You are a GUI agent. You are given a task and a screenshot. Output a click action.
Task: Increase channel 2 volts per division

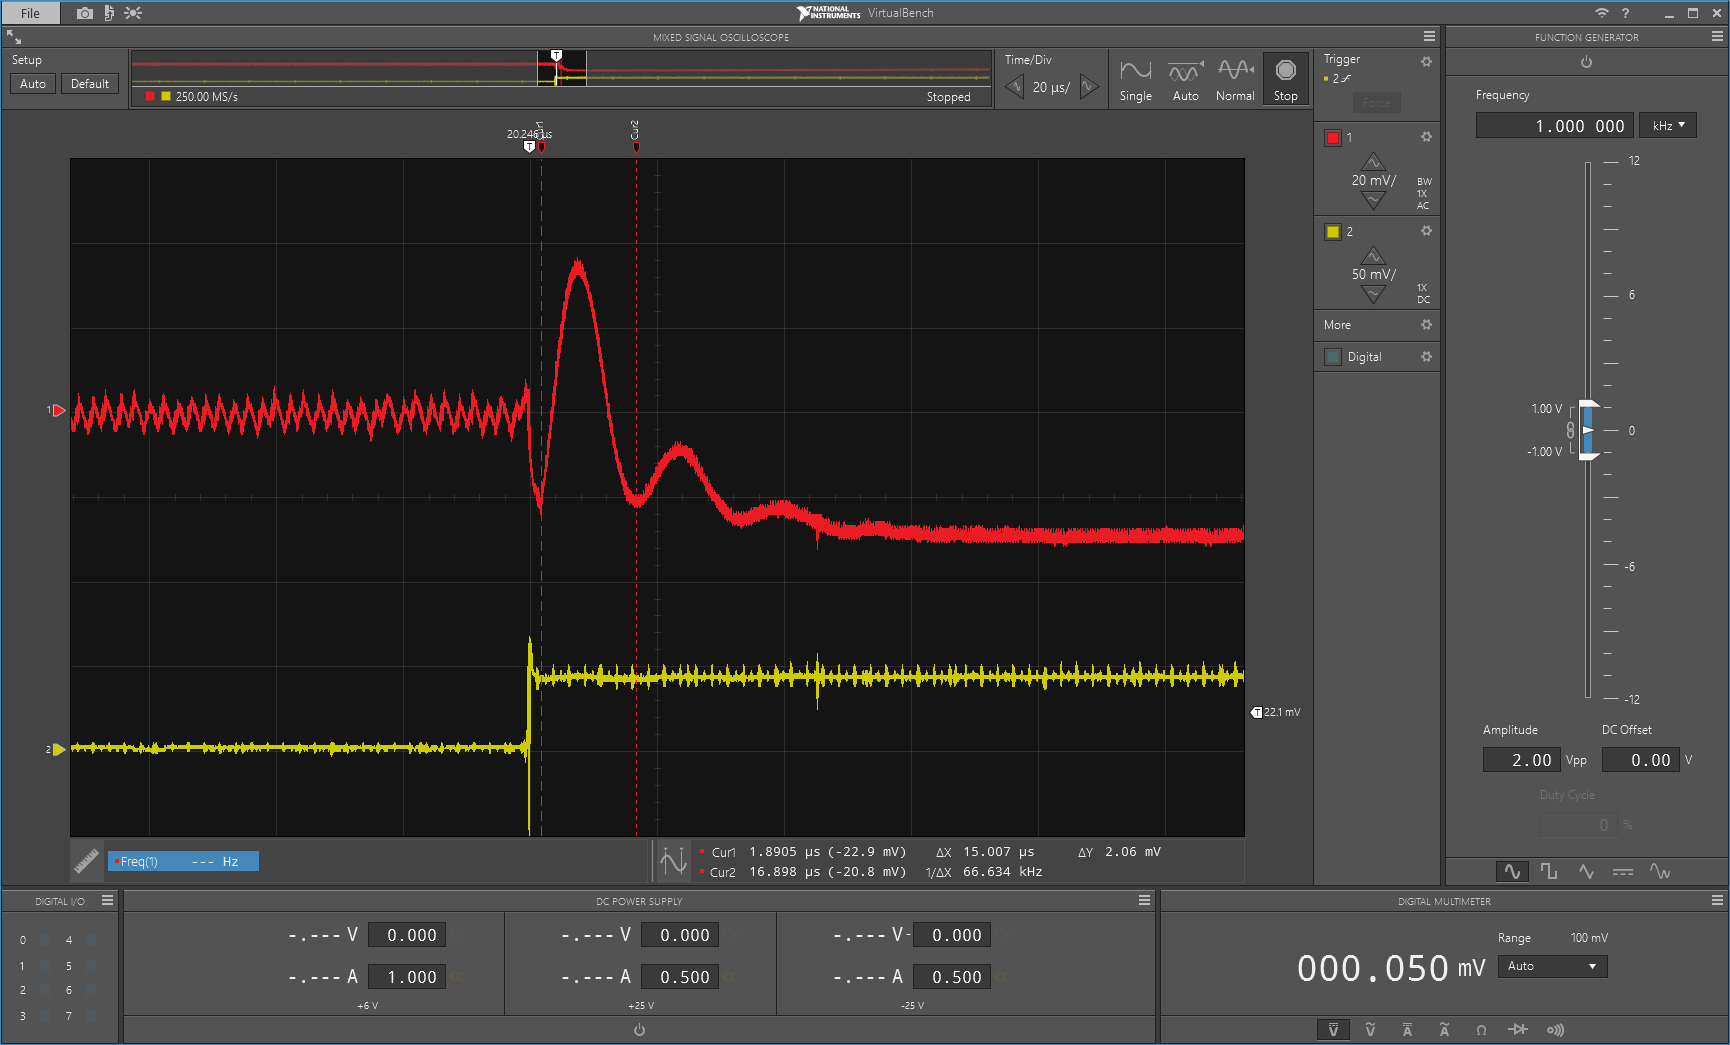tap(1373, 256)
